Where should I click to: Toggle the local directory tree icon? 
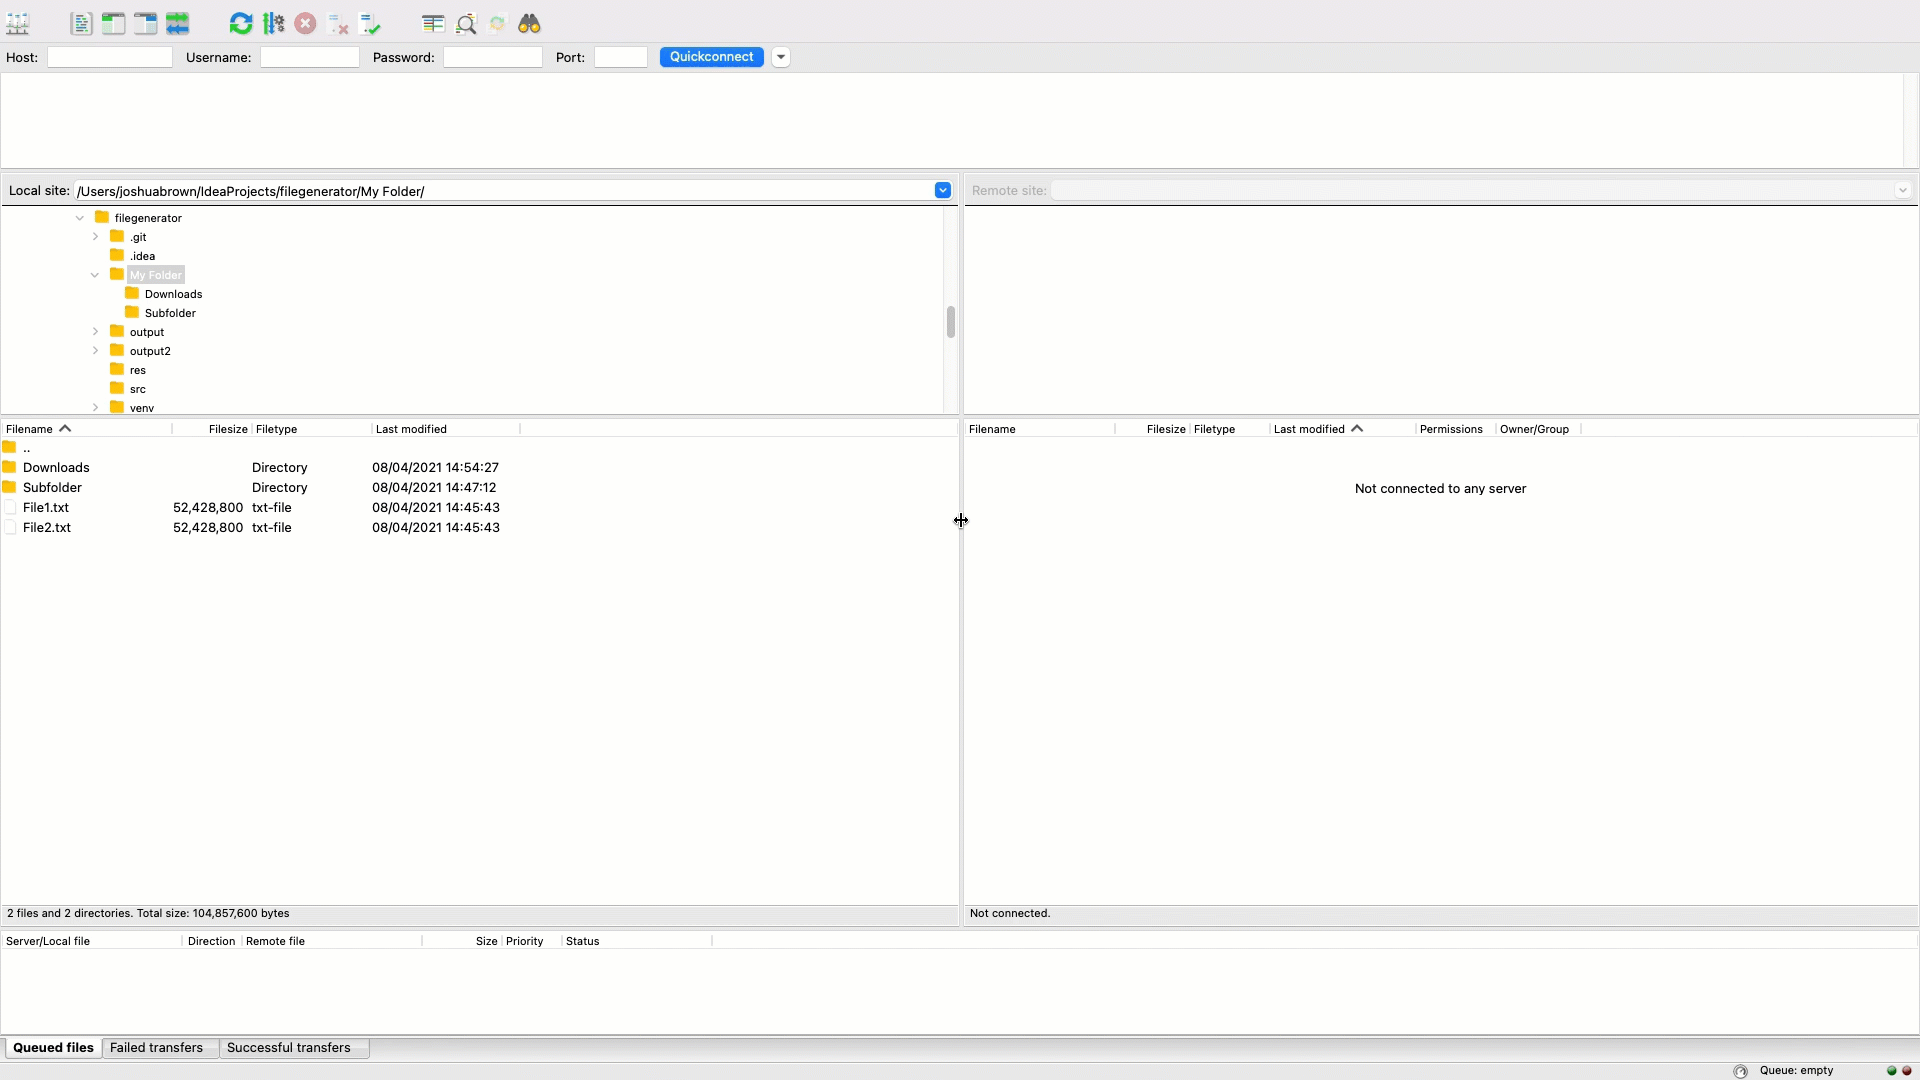coord(113,23)
